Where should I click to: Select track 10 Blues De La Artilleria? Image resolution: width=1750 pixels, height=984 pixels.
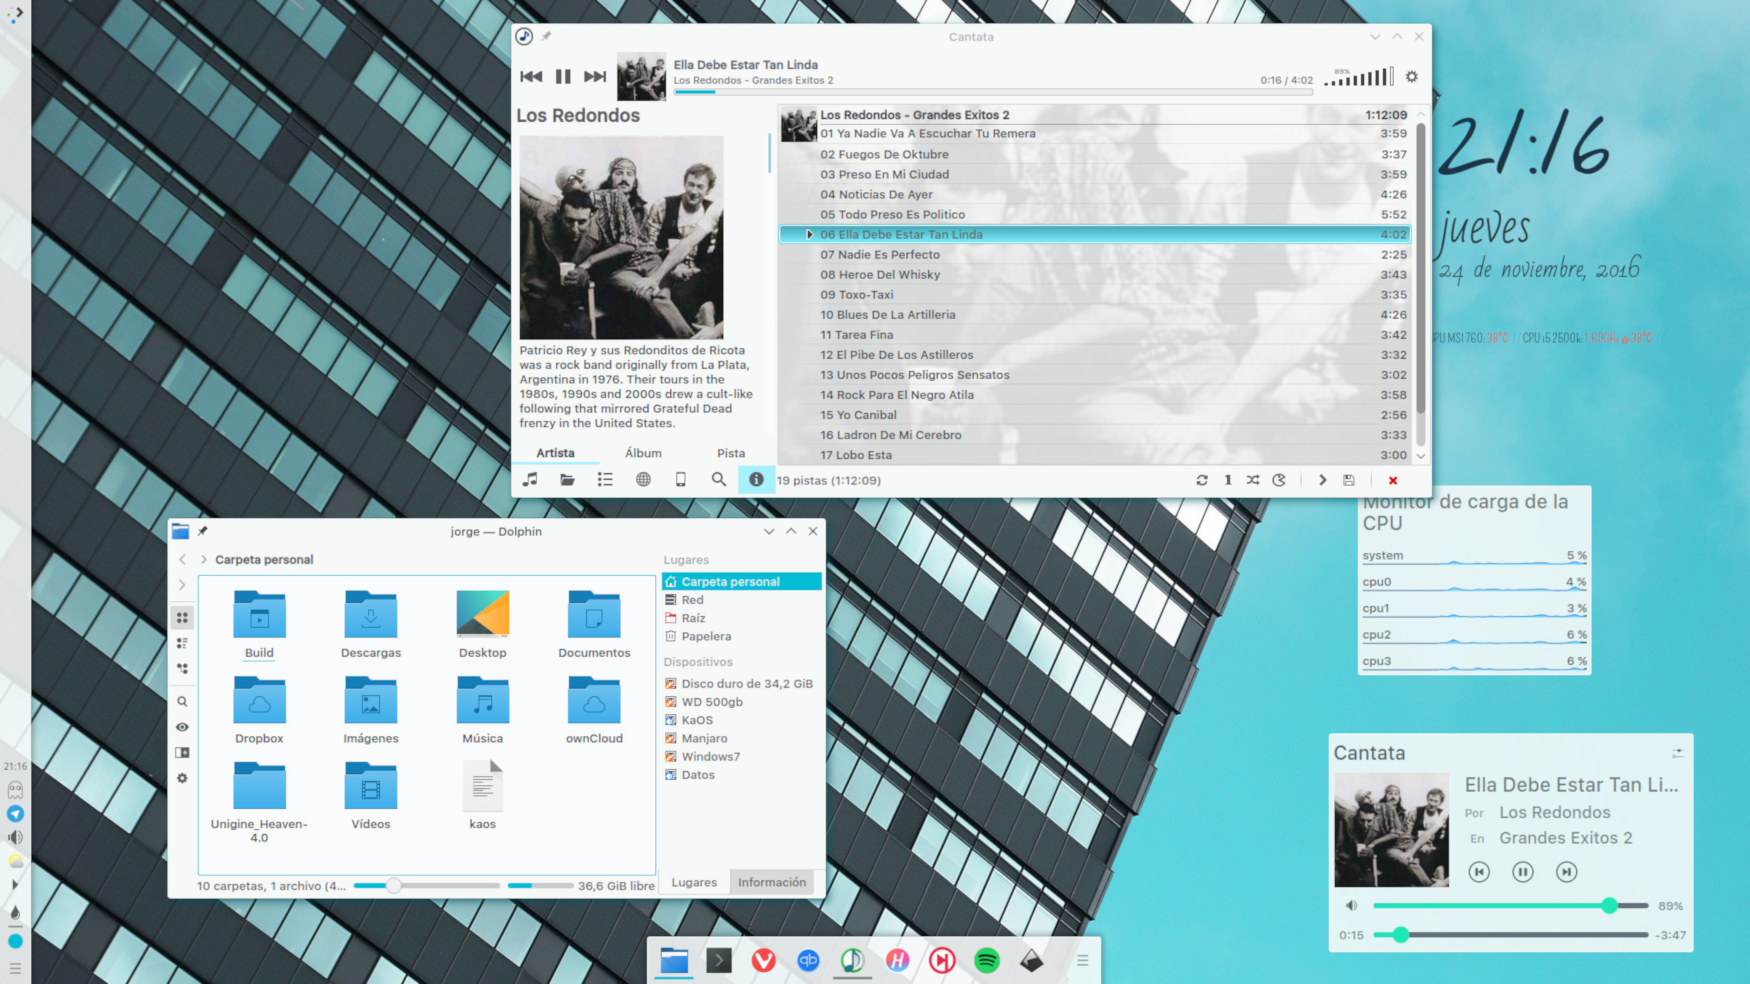coord(1095,315)
